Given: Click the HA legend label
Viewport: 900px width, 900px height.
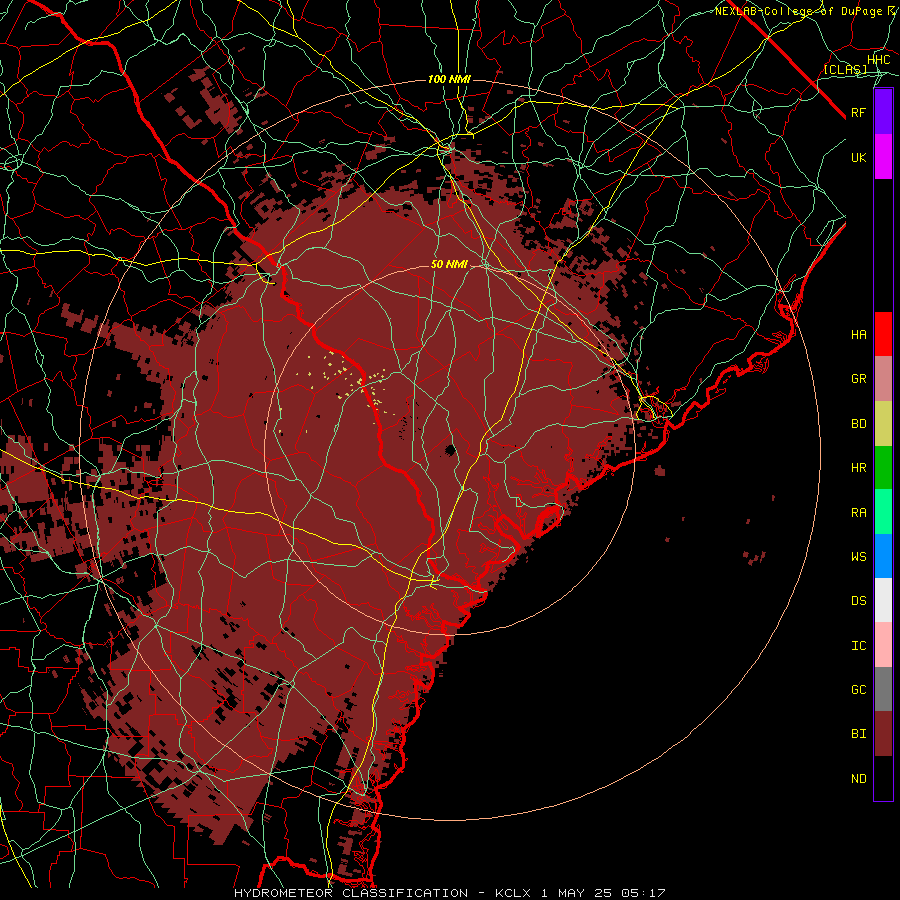Looking at the screenshot, I should point(858,334).
